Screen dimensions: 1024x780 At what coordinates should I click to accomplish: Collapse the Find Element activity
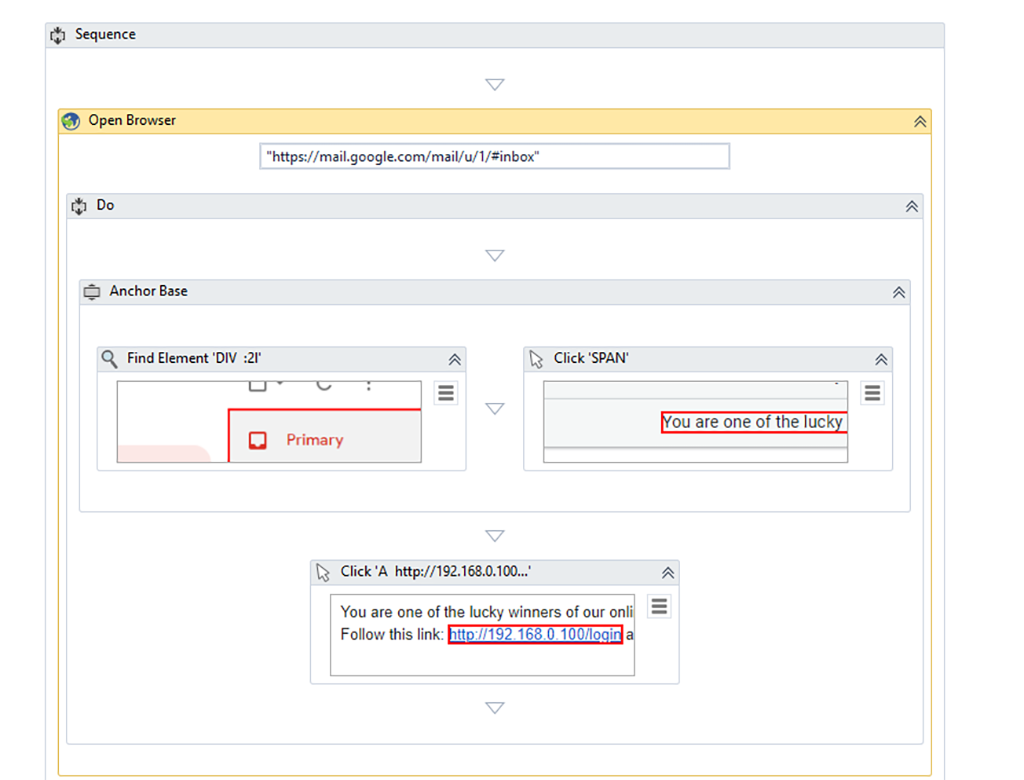click(x=454, y=360)
